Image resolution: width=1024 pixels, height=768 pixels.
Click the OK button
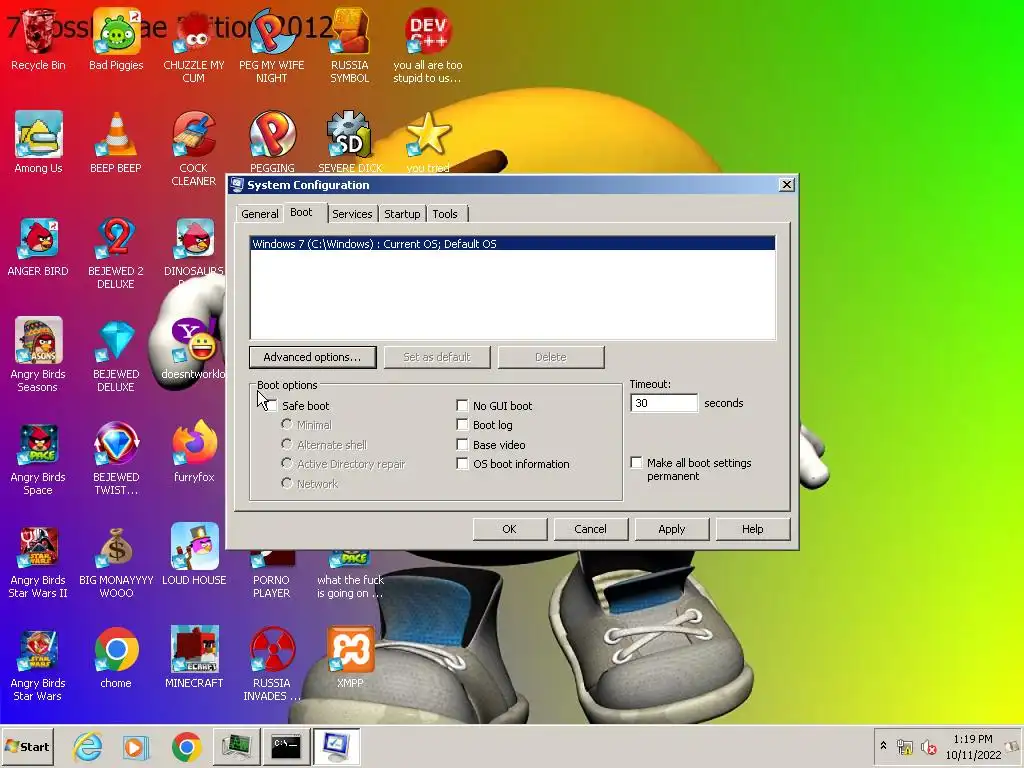(509, 529)
